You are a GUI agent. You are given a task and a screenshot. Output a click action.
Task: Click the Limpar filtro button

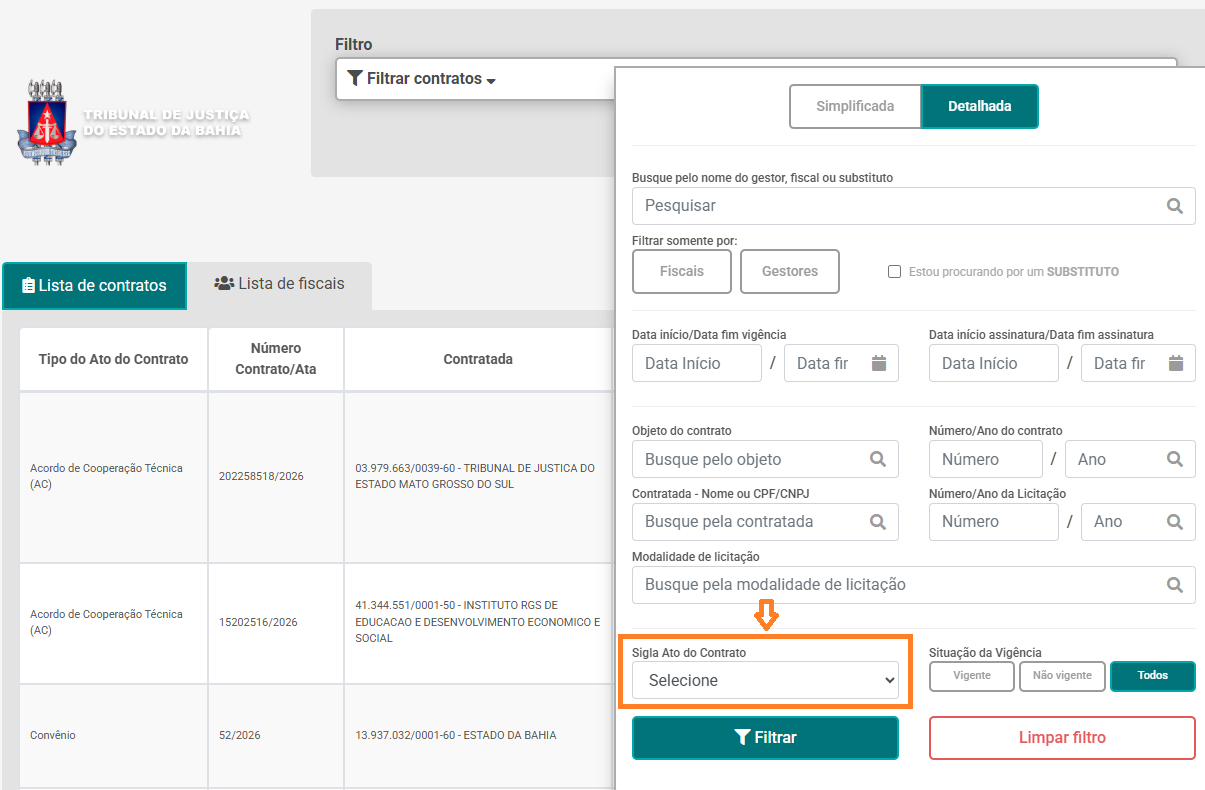(1061, 738)
